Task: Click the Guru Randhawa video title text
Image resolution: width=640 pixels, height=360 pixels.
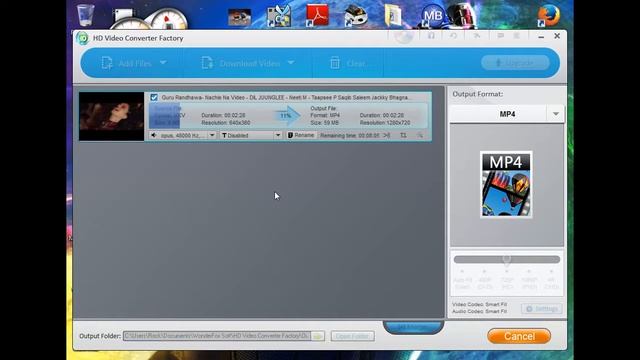Action: (x=286, y=98)
